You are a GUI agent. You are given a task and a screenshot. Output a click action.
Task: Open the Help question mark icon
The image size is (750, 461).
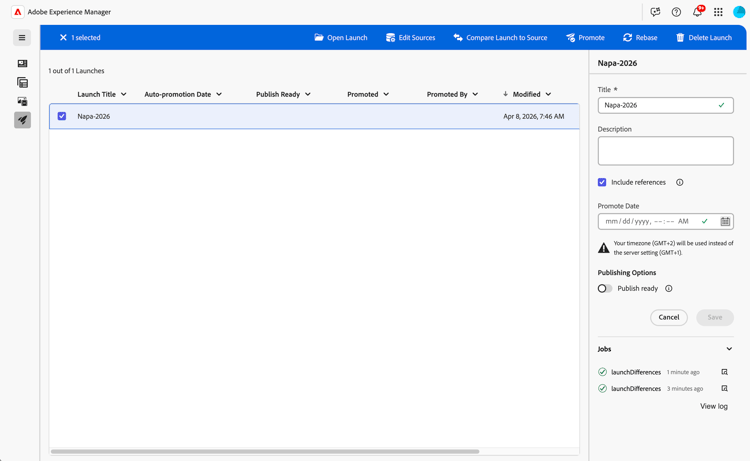[676, 12]
